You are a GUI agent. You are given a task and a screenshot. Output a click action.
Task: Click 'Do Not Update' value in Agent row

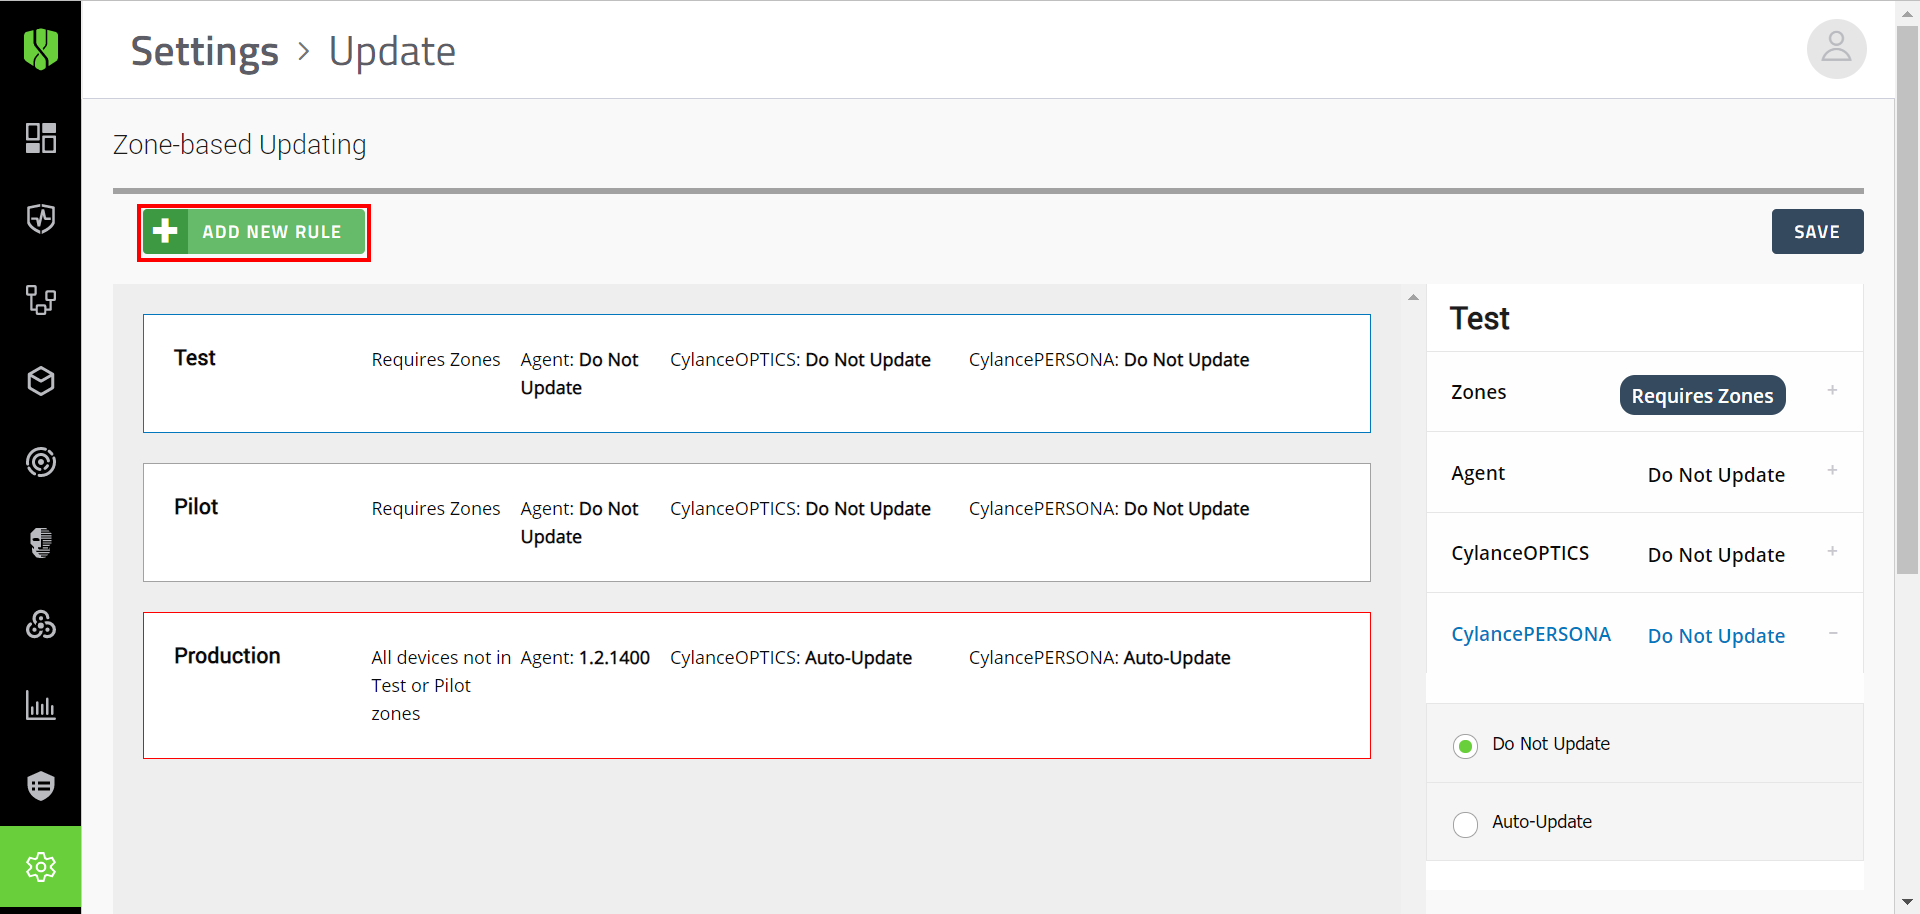click(x=1716, y=475)
